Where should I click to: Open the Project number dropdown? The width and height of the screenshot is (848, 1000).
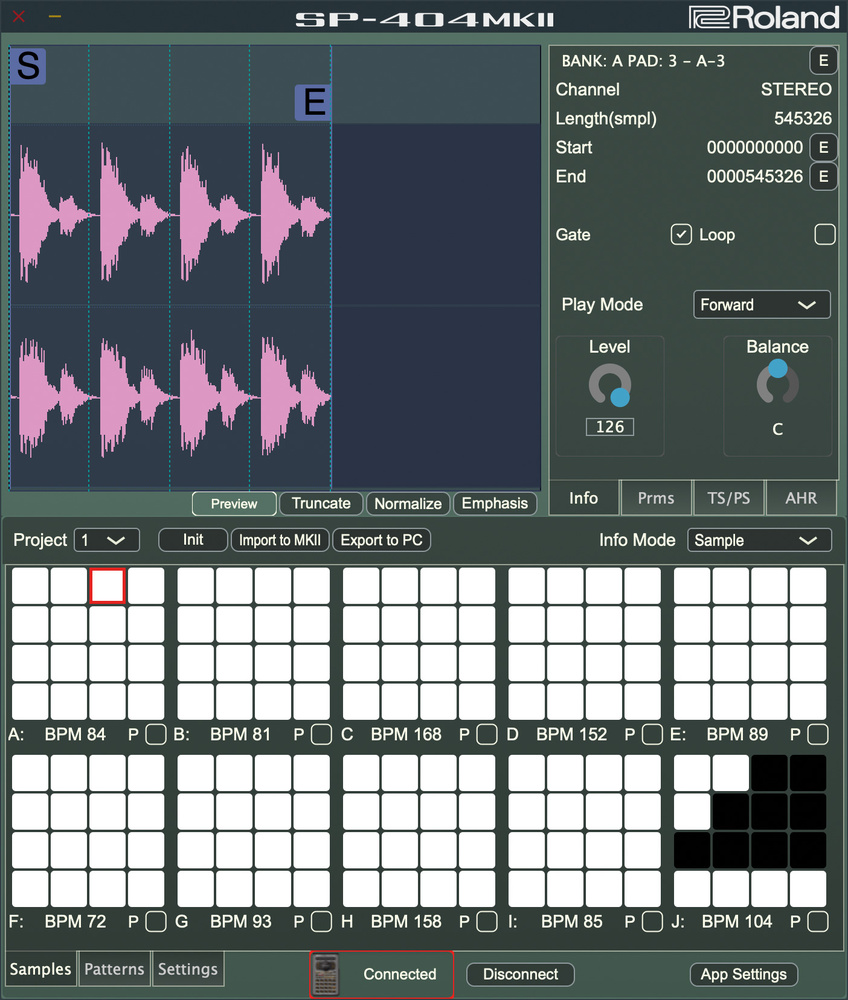(x=106, y=540)
